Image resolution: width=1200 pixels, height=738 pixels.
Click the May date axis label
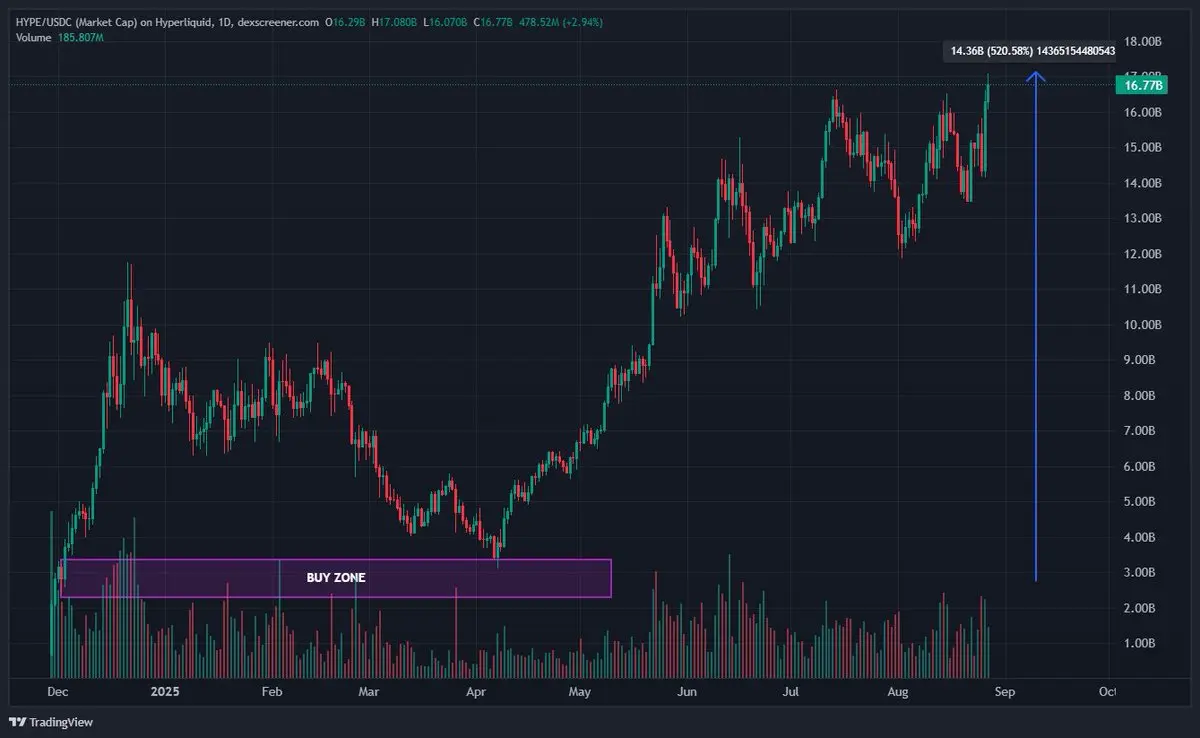click(580, 691)
